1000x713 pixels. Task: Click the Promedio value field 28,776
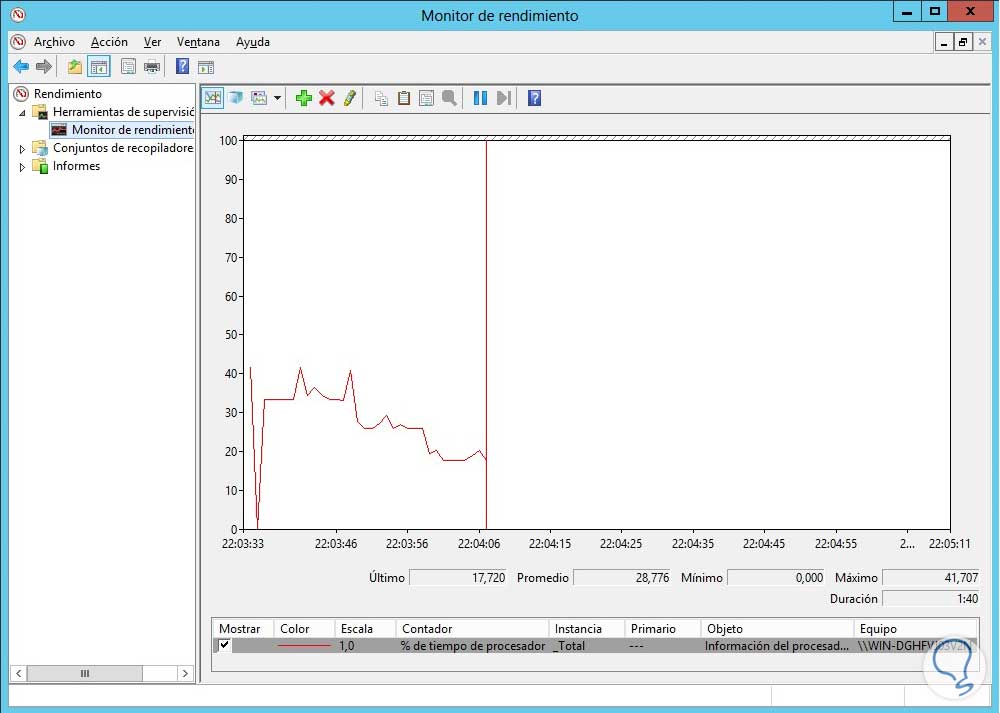coord(622,577)
